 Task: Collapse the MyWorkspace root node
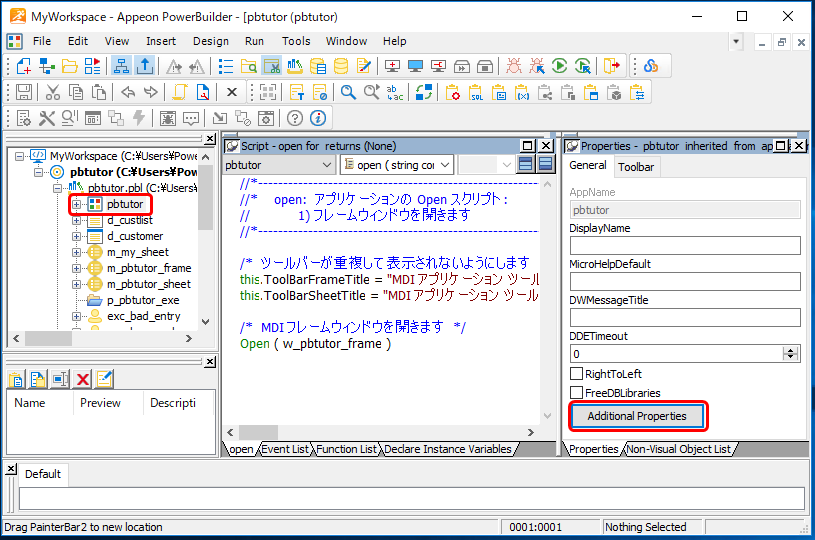[19, 156]
